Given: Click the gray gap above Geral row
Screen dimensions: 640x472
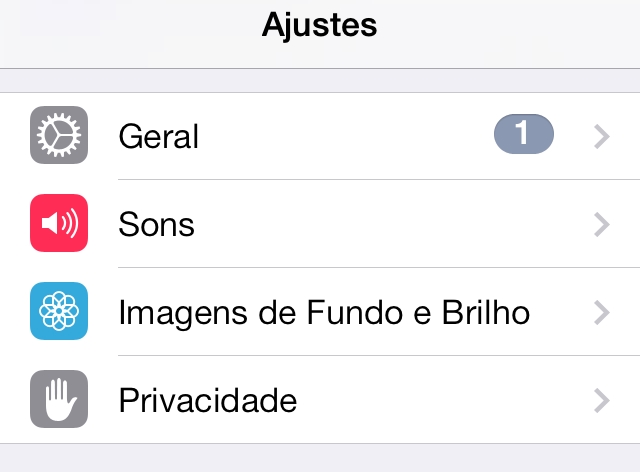Looking at the screenshot, I should [320, 80].
